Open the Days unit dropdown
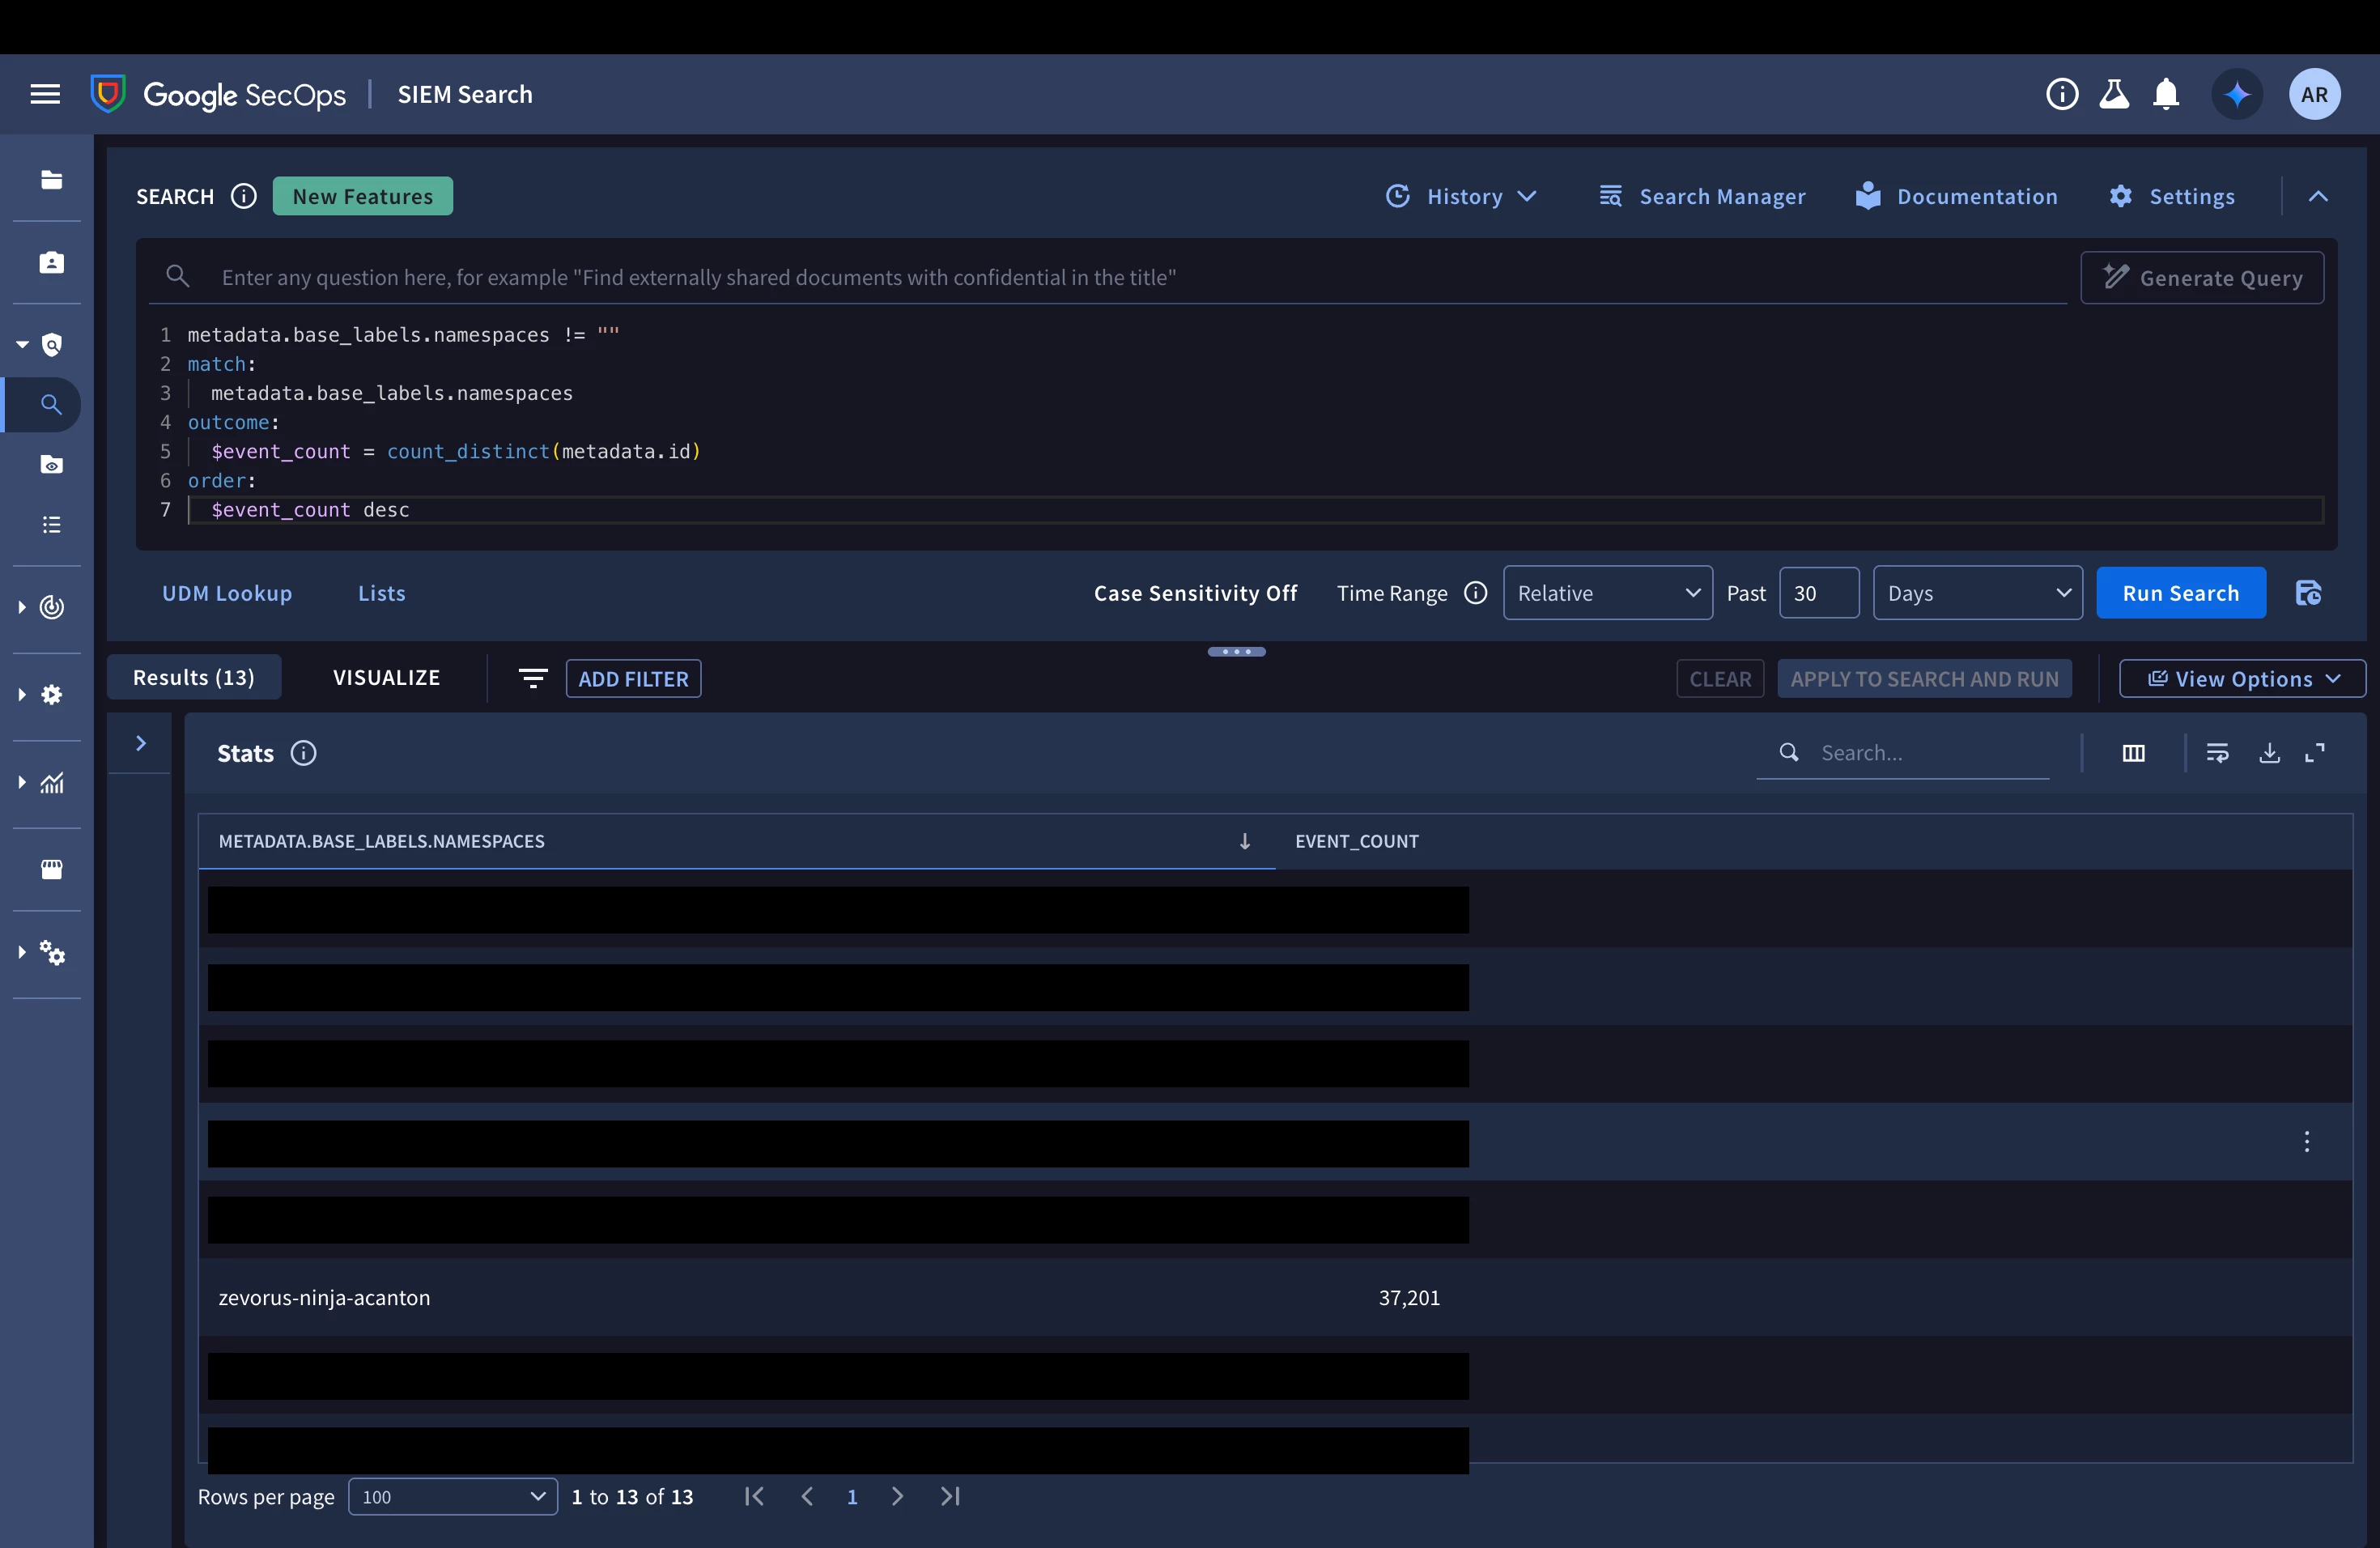 (1977, 593)
